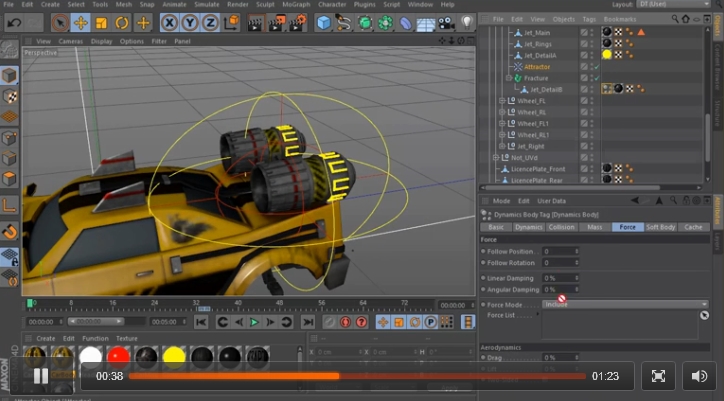Add a light object bulb icon
The width and height of the screenshot is (724, 401).
click(x=467, y=22)
